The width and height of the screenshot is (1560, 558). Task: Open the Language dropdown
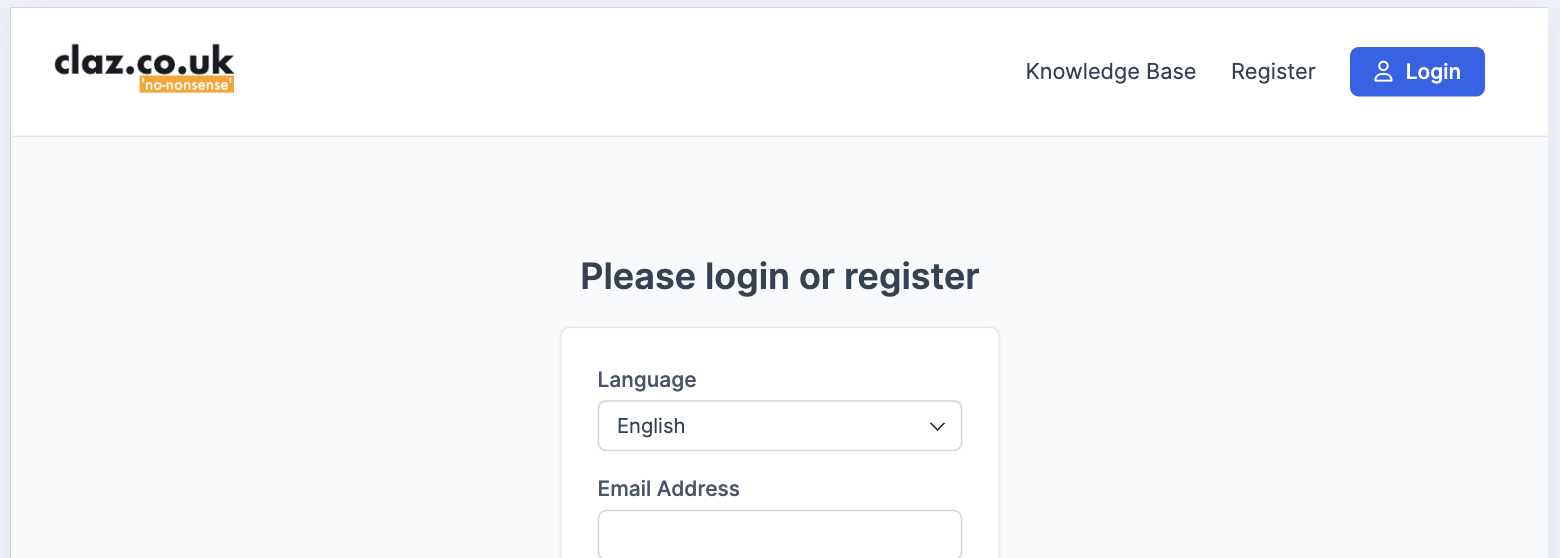coord(779,426)
